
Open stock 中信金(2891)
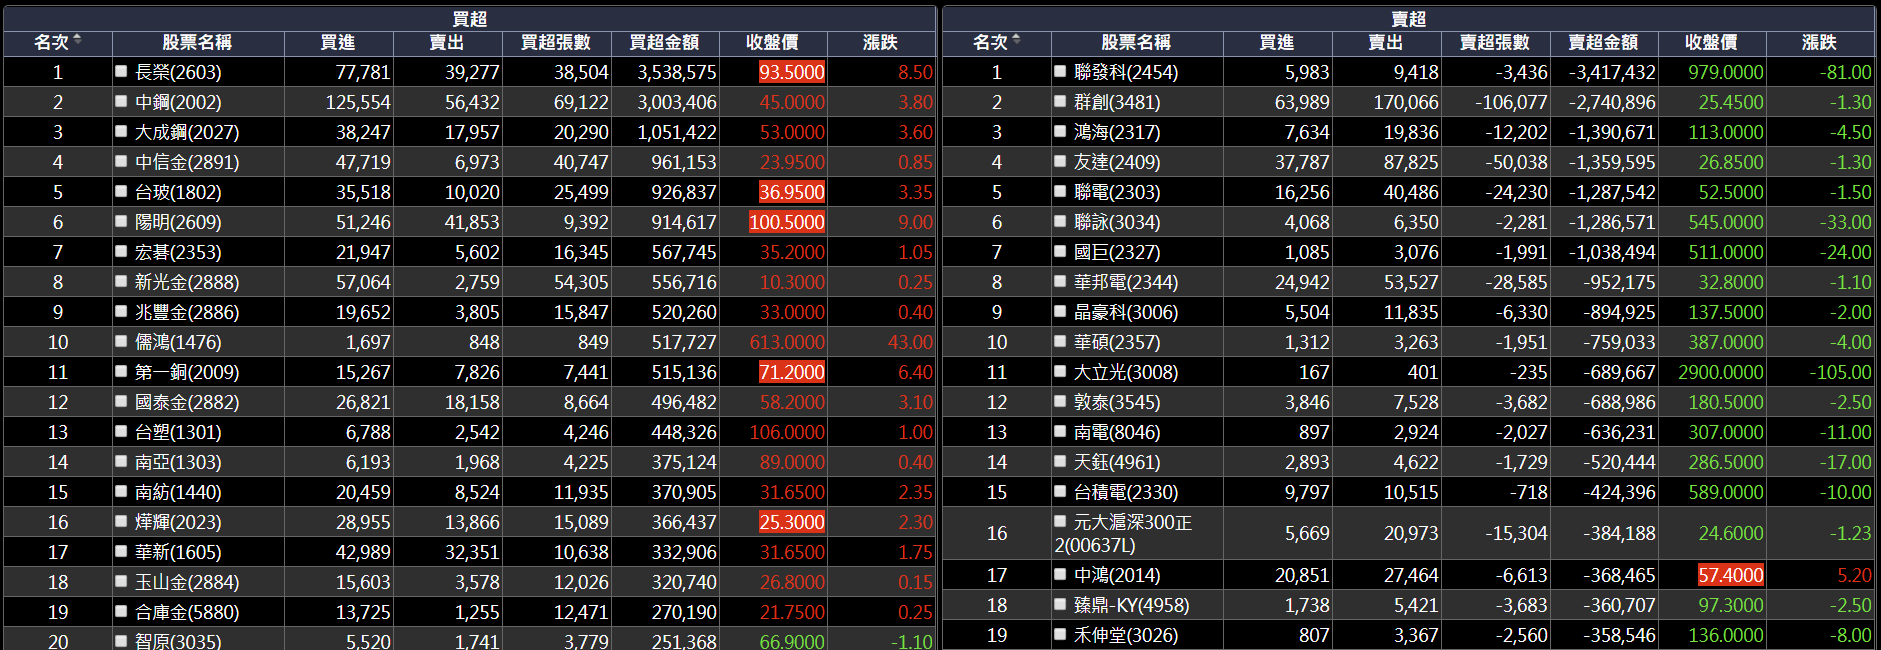click(x=187, y=162)
